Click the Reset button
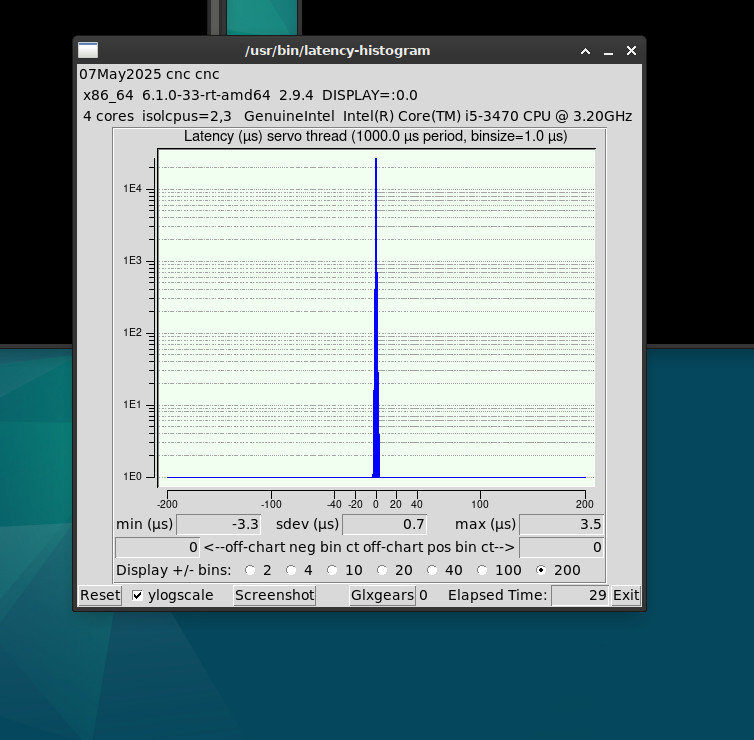Viewport: 754px width, 740px height. [100, 595]
